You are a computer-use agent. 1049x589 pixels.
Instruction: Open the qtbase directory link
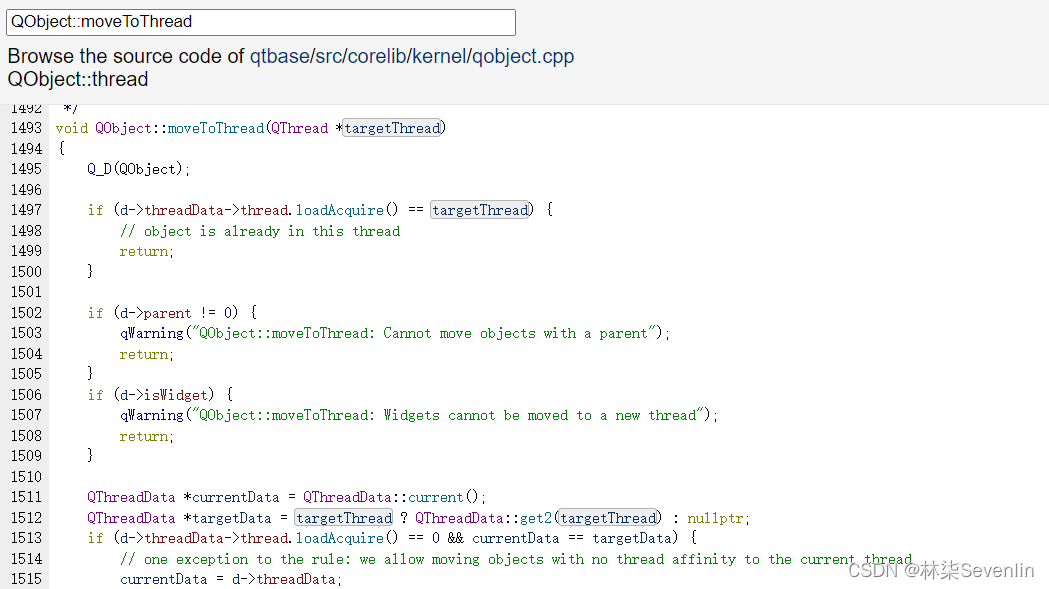point(279,56)
